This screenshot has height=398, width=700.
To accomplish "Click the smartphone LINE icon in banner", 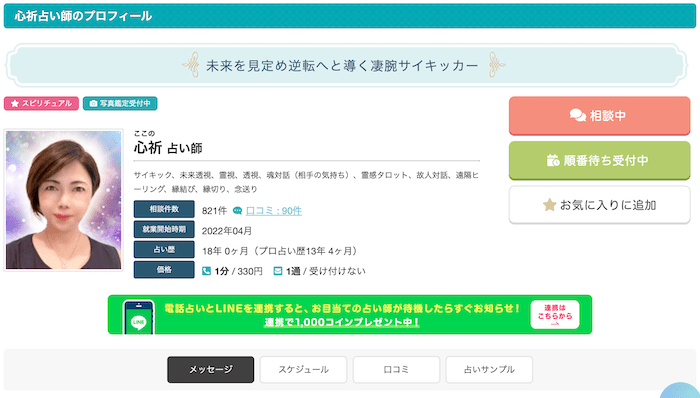I will (x=139, y=317).
